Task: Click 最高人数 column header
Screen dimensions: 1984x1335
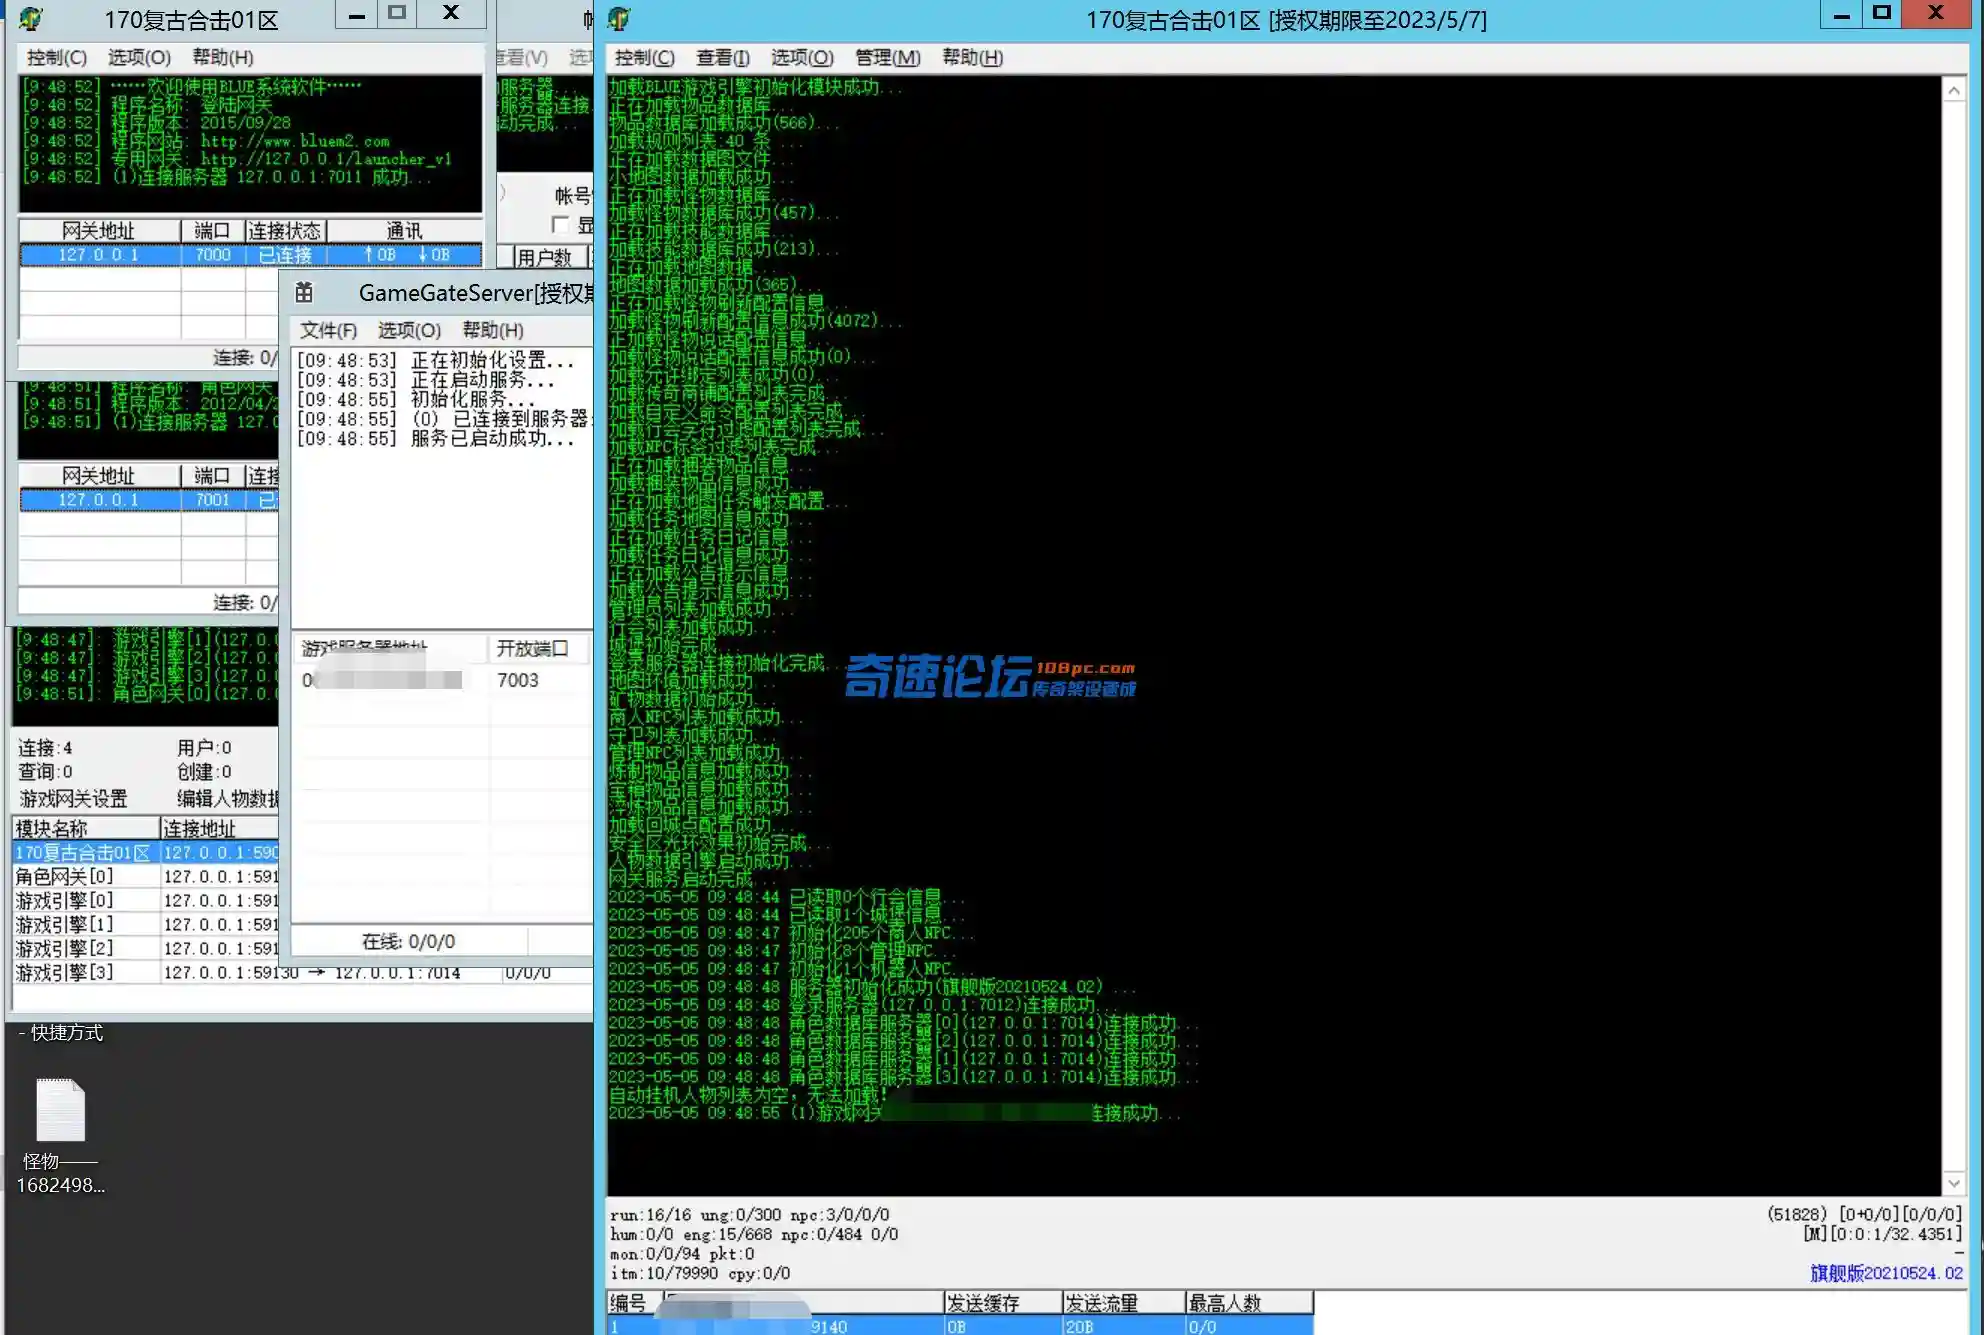Action: click(x=1248, y=1303)
